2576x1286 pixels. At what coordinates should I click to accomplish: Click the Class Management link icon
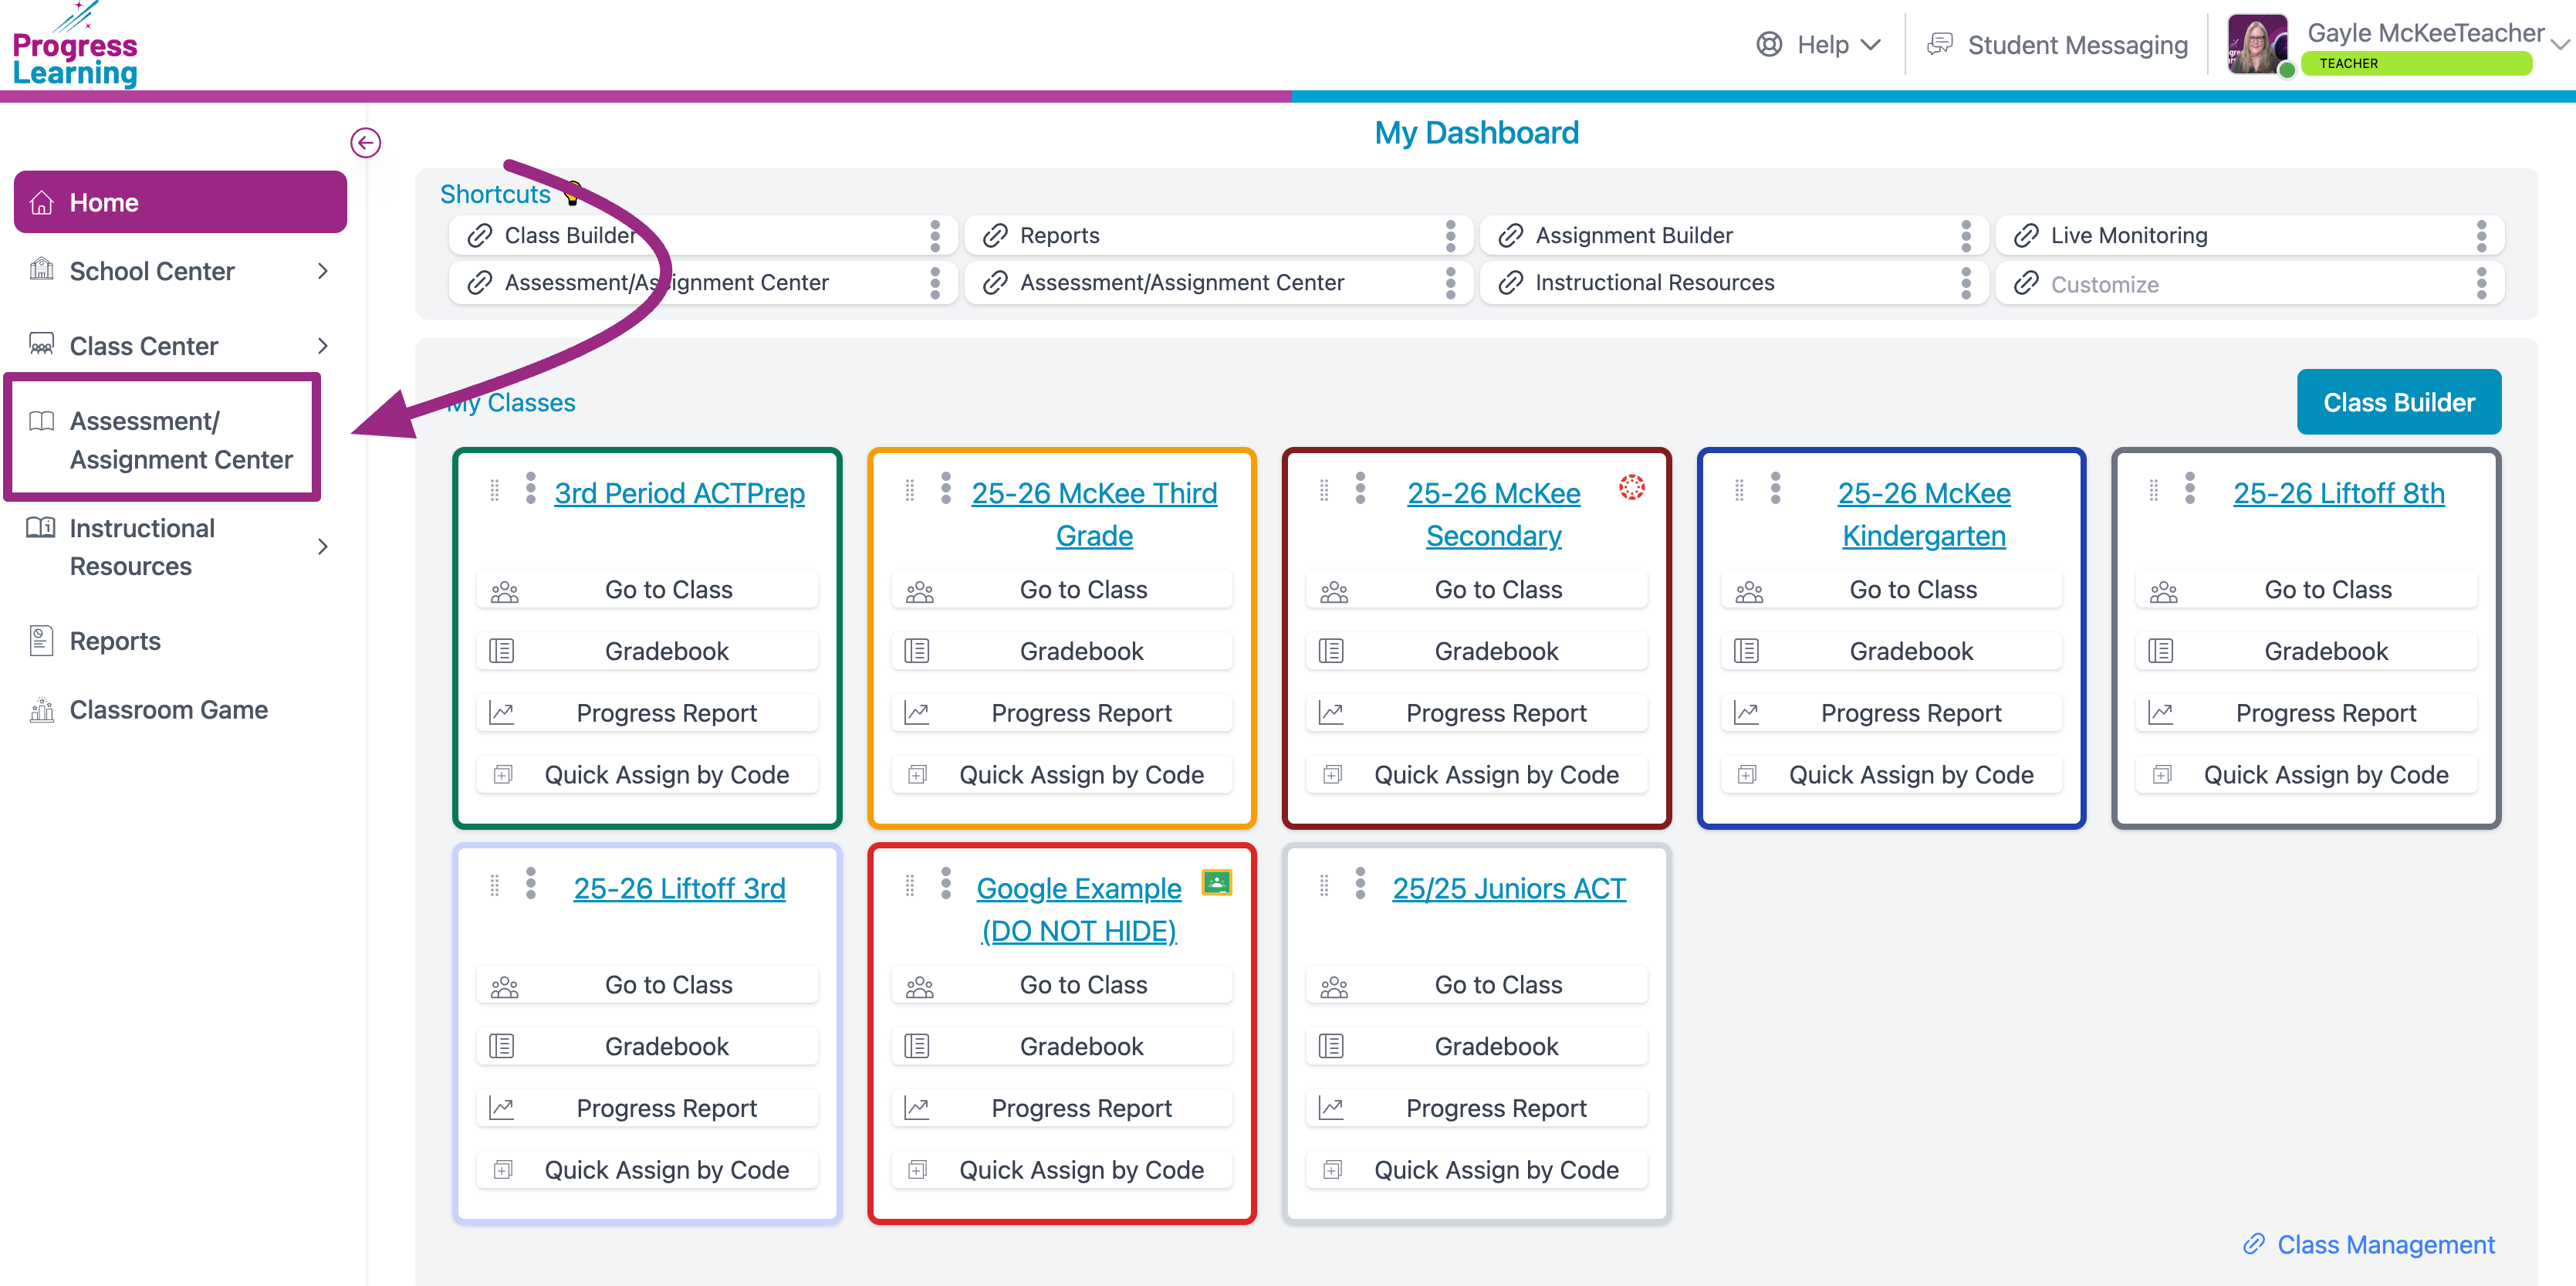click(2253, 1244)
